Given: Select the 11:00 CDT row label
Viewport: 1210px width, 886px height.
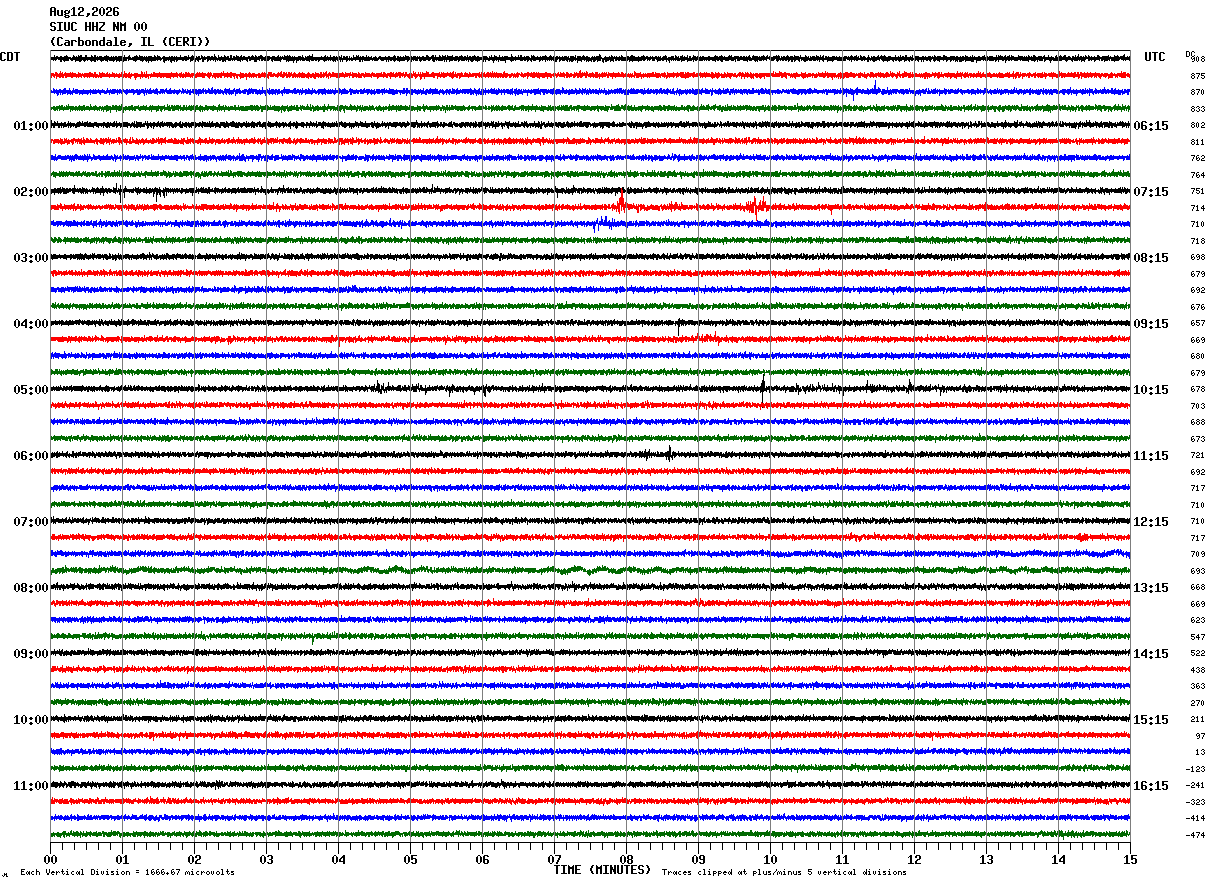Looking at the screenshot, I should pyautogui.click(x=31, y=786).
